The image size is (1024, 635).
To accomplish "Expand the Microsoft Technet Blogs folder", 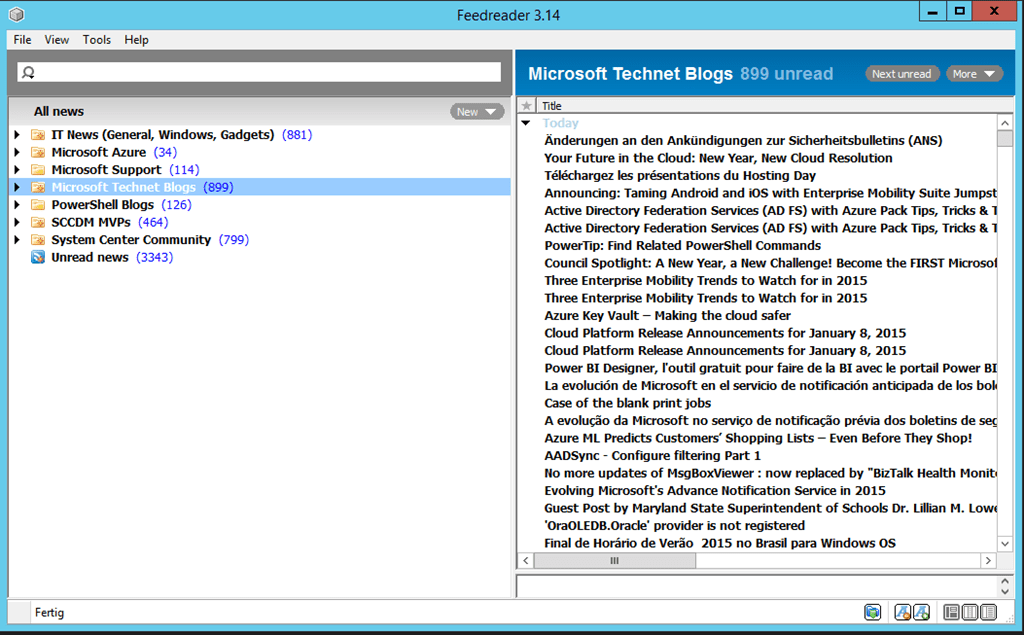I will 17,187.
